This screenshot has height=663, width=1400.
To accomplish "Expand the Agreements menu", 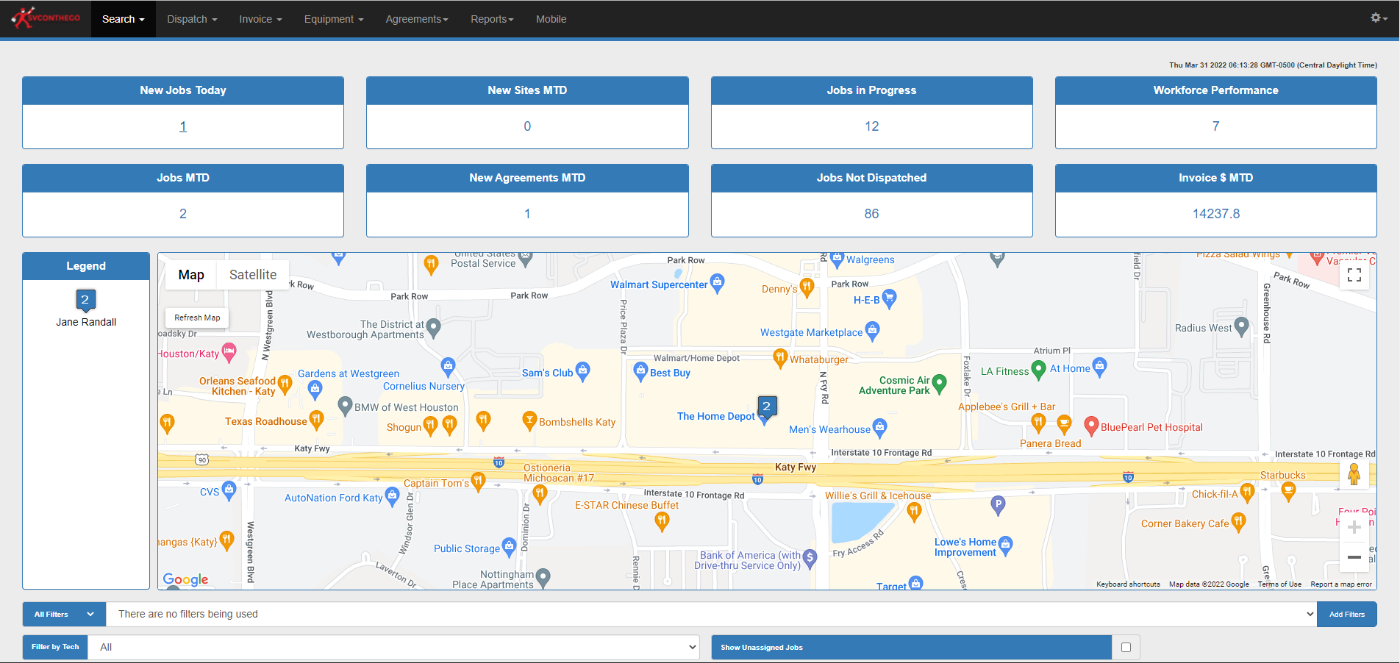I will click(417, 19).
